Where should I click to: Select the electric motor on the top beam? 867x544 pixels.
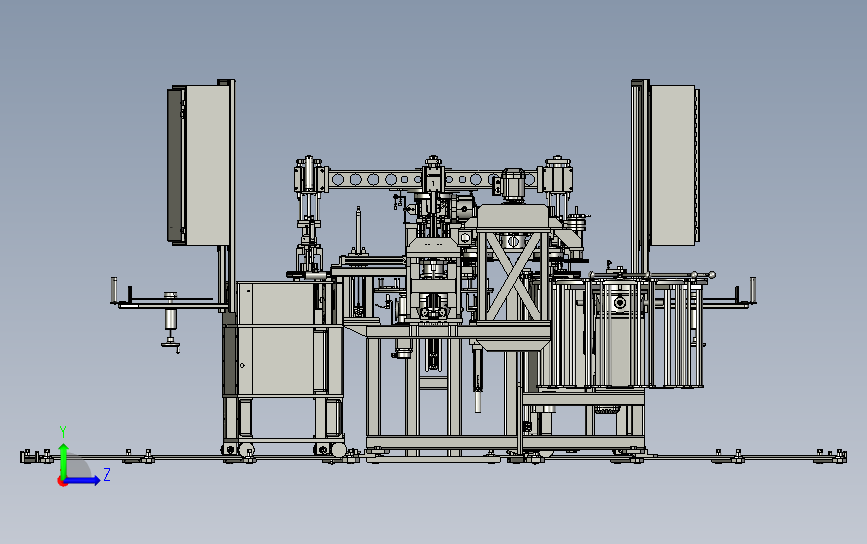(511, 185)
